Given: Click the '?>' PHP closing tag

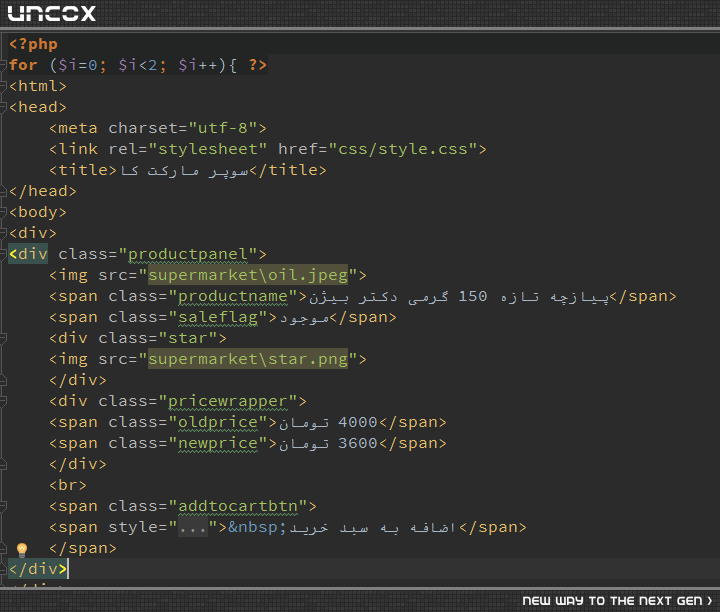Looking at the screenshot, I should pos(258,65).
